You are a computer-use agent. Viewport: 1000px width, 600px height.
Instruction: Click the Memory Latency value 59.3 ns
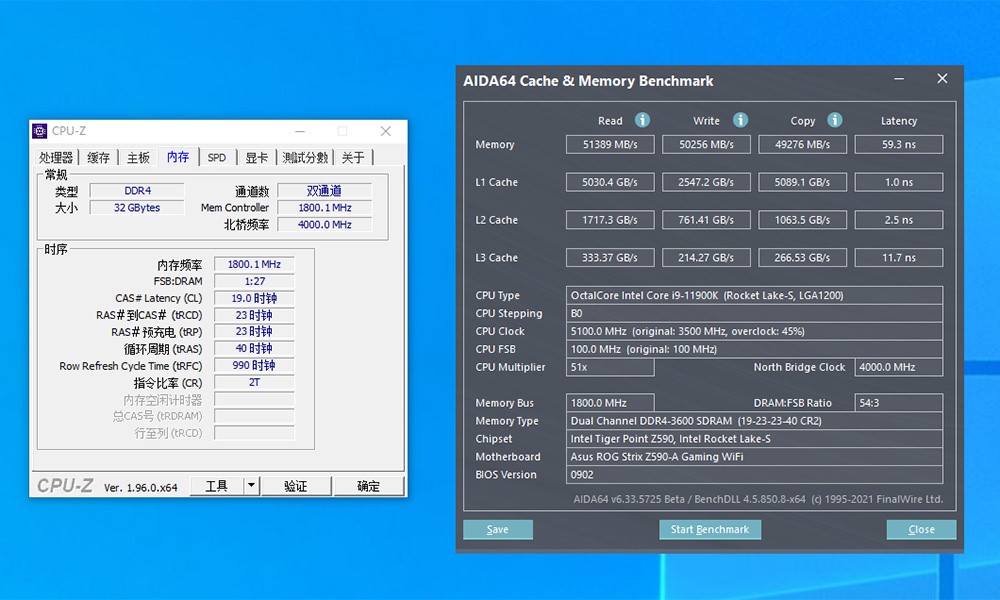tap(899, 145)
